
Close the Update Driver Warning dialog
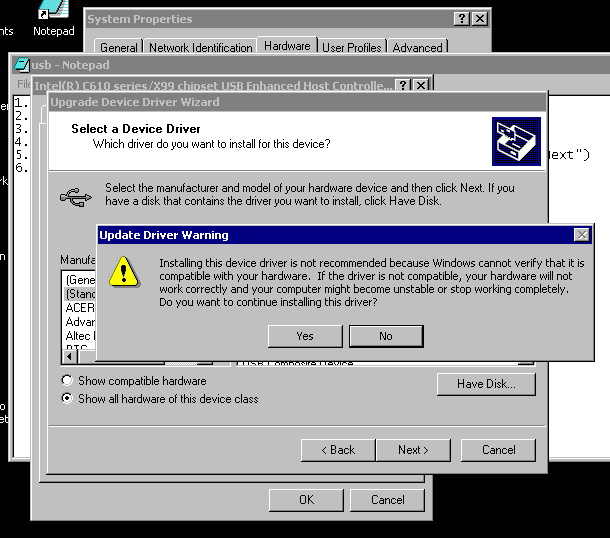point(582,235)
